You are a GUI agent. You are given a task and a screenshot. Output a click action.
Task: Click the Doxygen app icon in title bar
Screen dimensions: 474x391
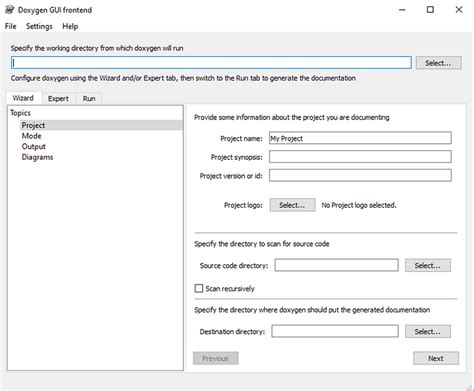point(10,10)
